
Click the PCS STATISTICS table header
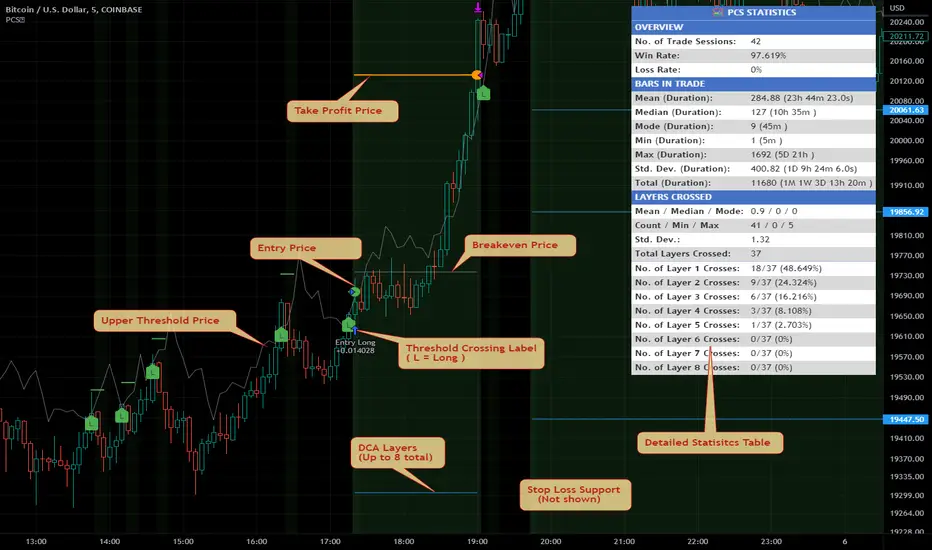coord(753,12)
